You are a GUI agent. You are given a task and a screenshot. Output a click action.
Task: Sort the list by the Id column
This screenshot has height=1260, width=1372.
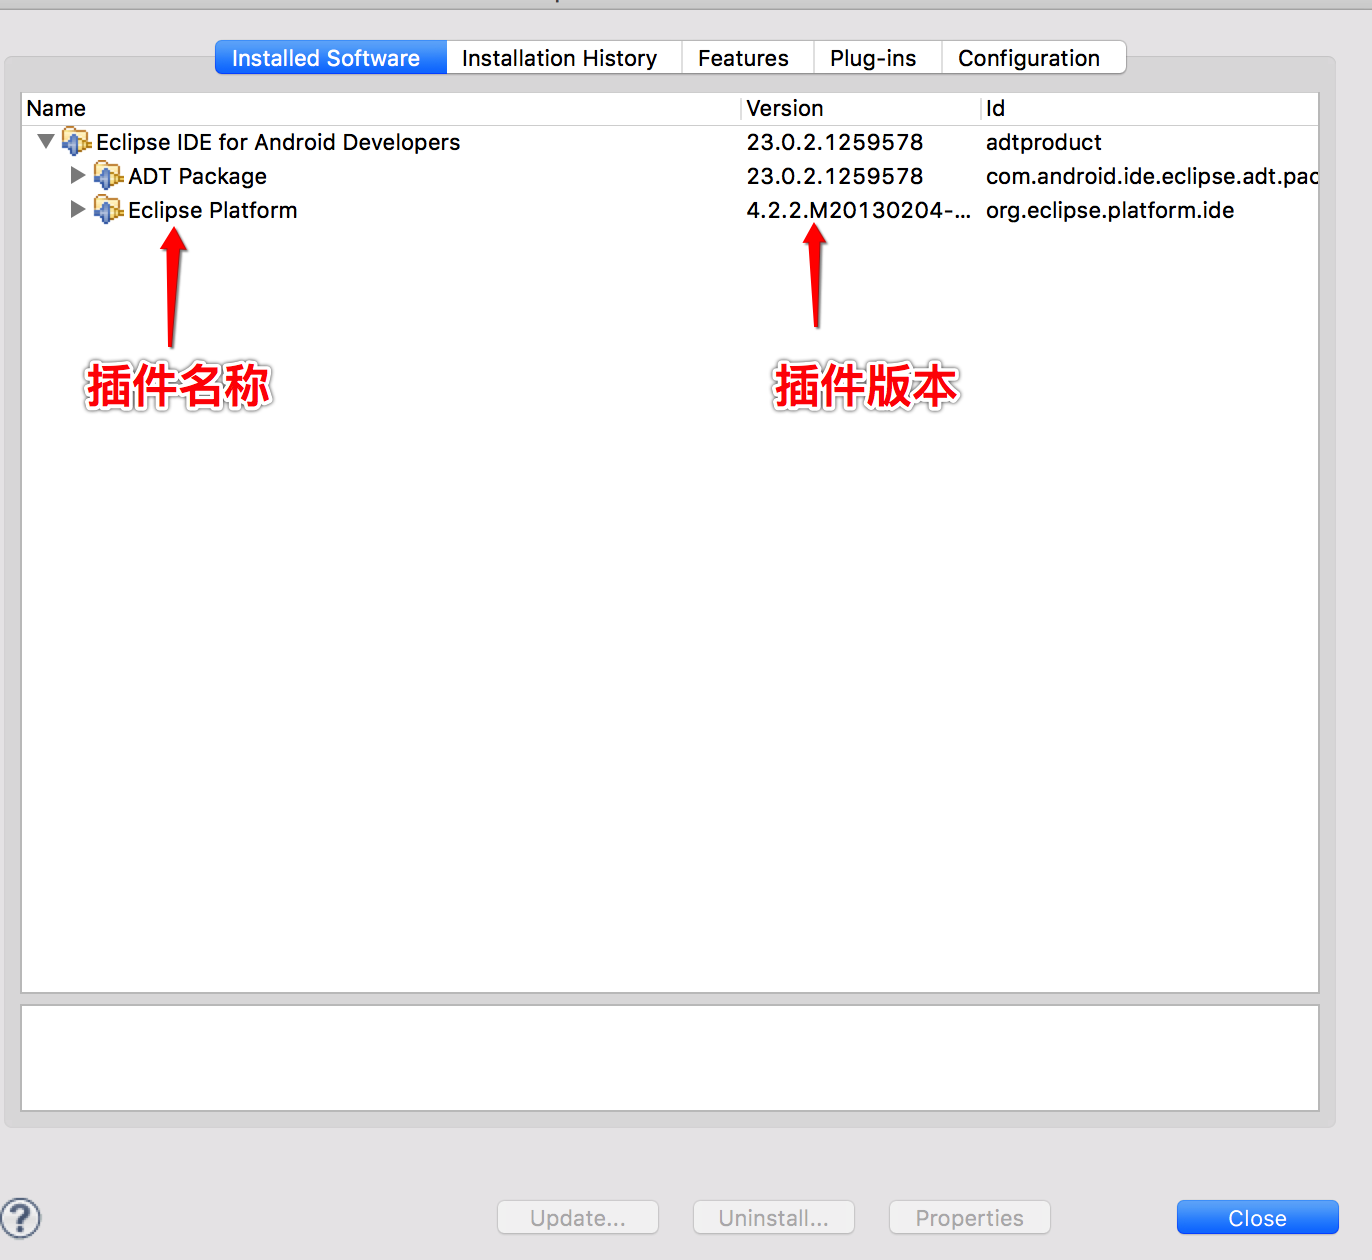pyautogui.click(x=1150, y=109)
